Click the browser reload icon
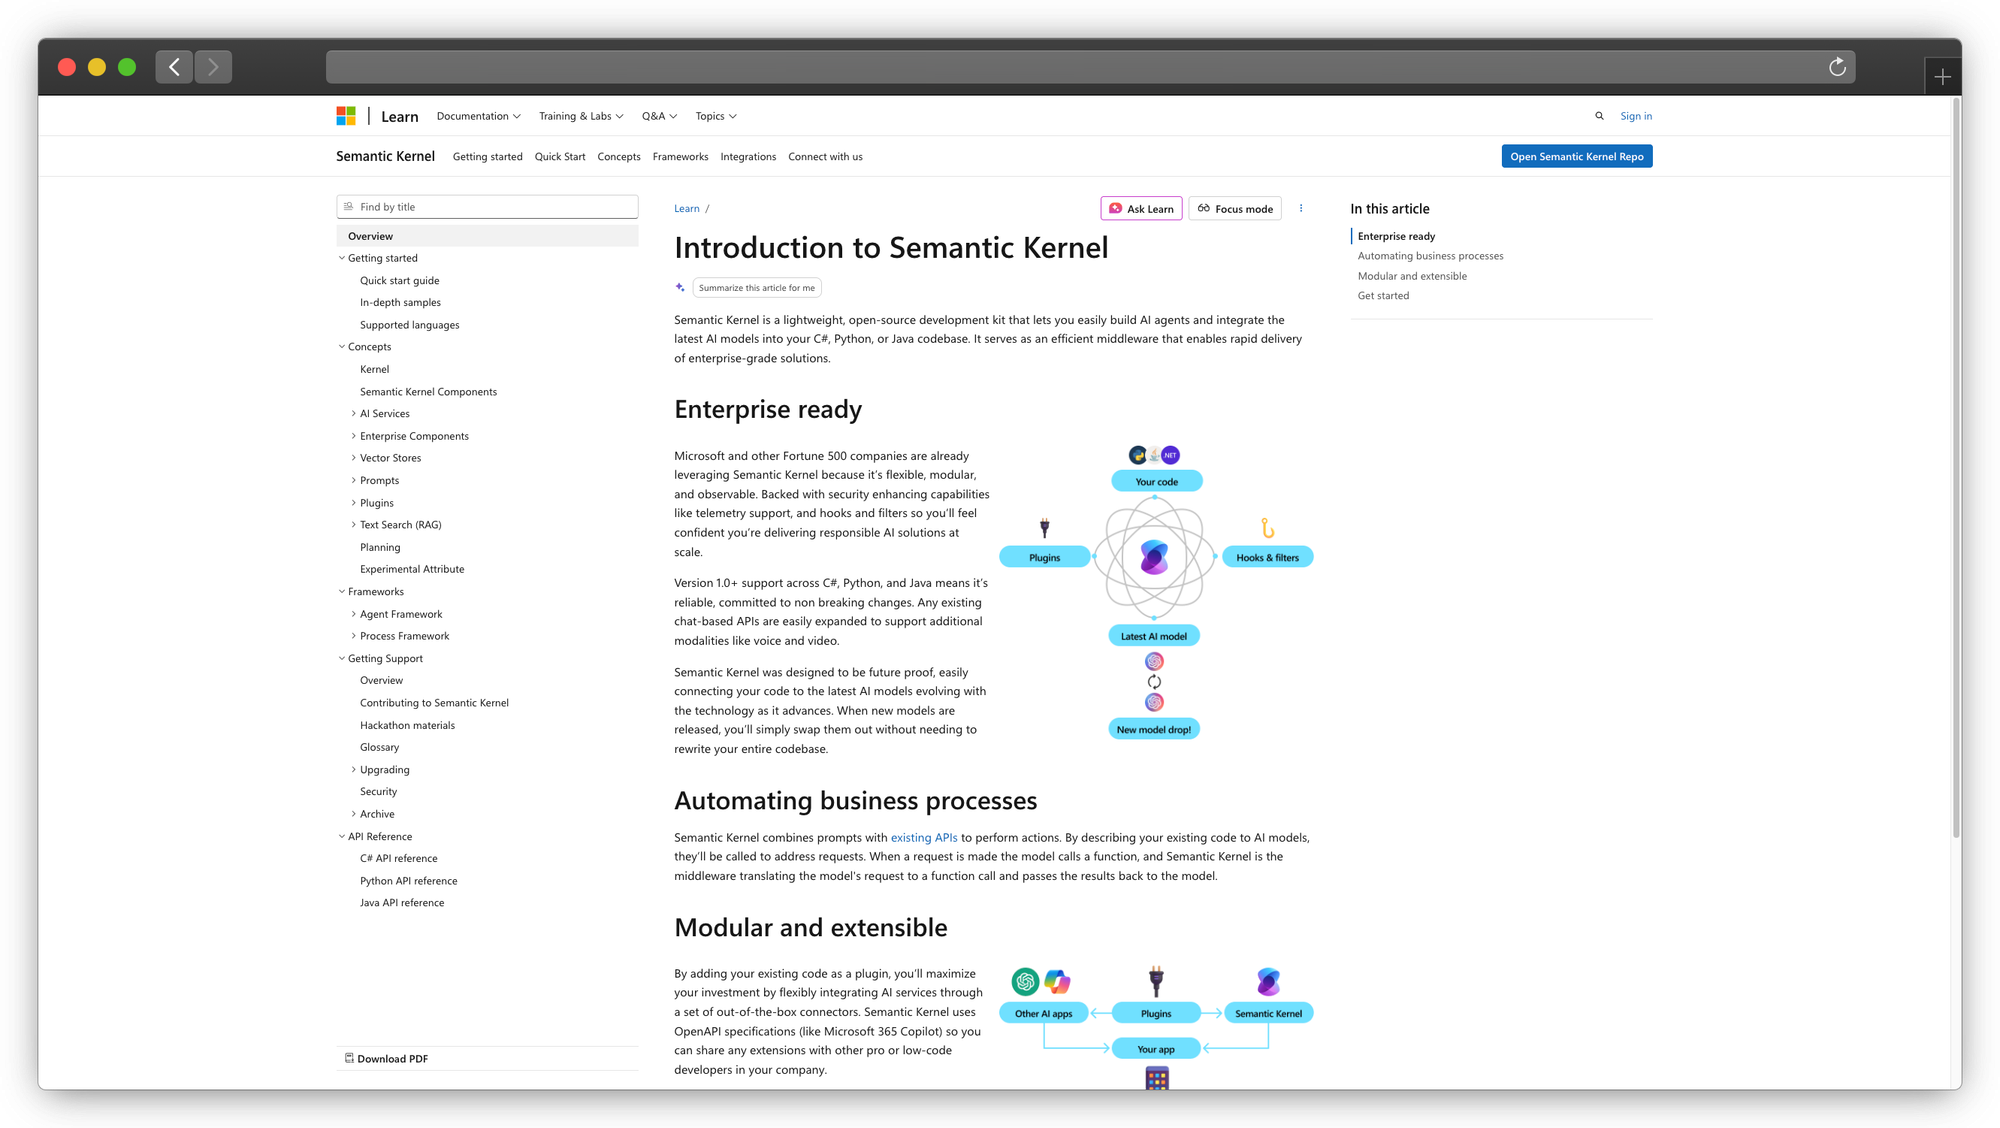Screen dimensions: 2000x1128 click(x=1837, y=67)
